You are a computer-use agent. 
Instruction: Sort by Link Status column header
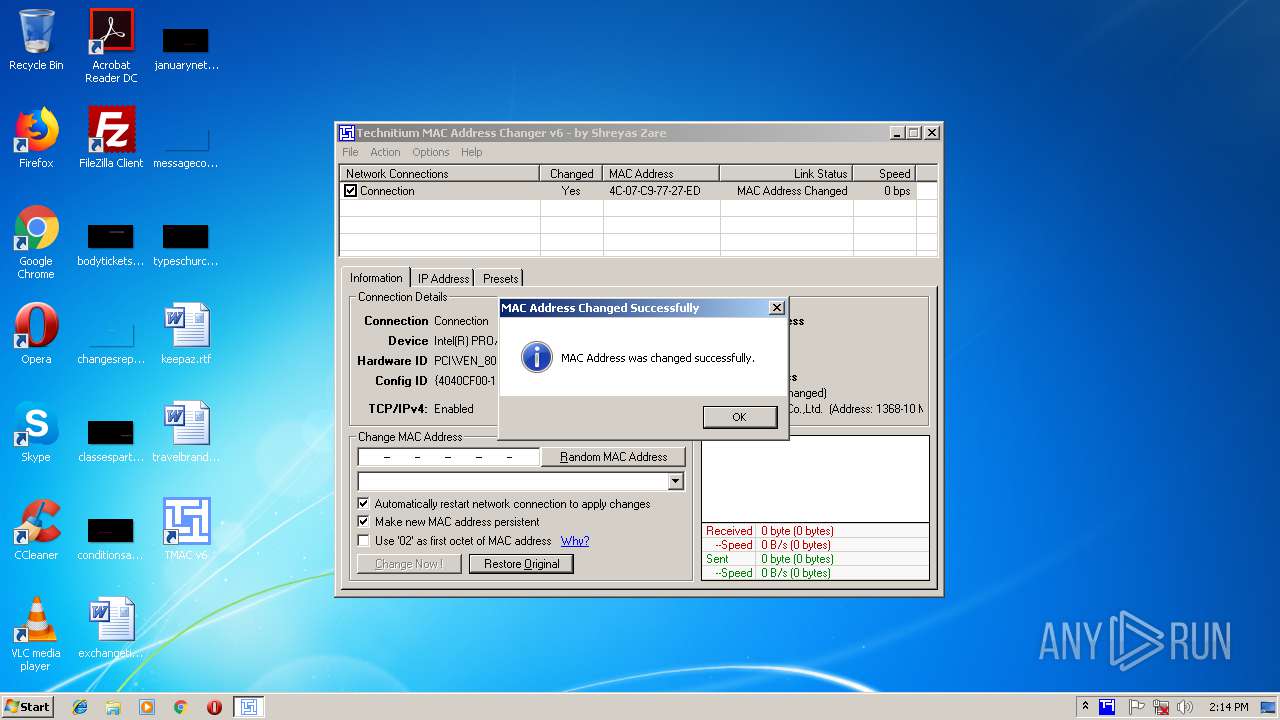click(786, 173)
